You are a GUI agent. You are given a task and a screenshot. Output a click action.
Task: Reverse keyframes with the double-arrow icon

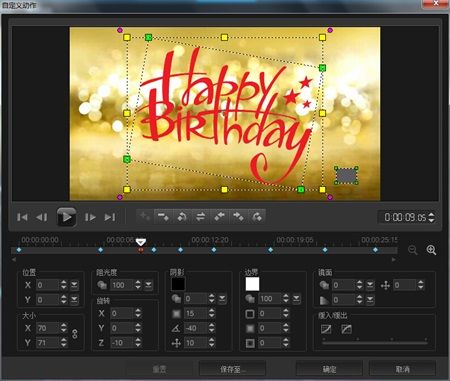pyautogui.click(x=200, y=217)
